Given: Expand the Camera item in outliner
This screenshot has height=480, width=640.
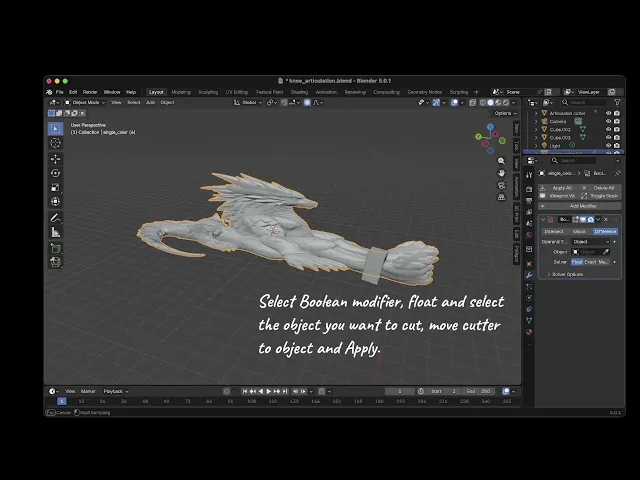Looking at the screenshot, I should [x=536, y=121].
